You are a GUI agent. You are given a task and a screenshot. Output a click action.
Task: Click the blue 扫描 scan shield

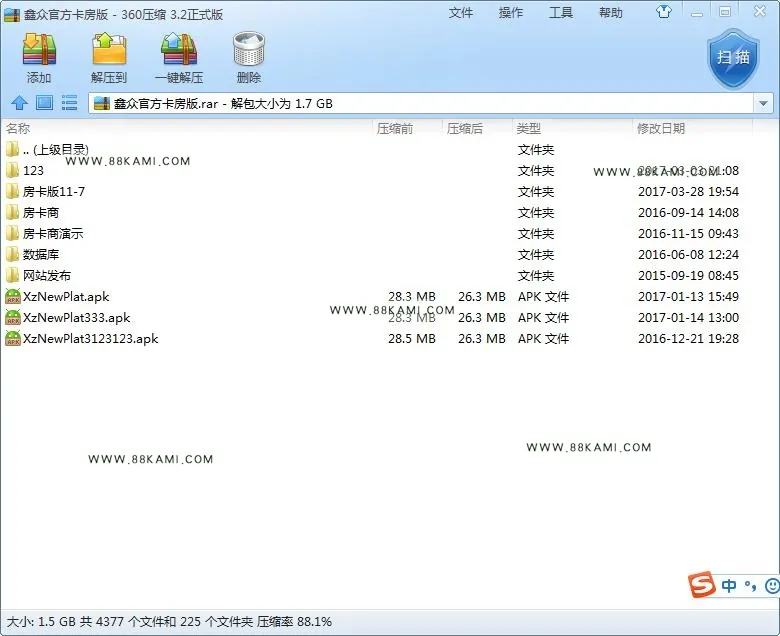[733, 58]
